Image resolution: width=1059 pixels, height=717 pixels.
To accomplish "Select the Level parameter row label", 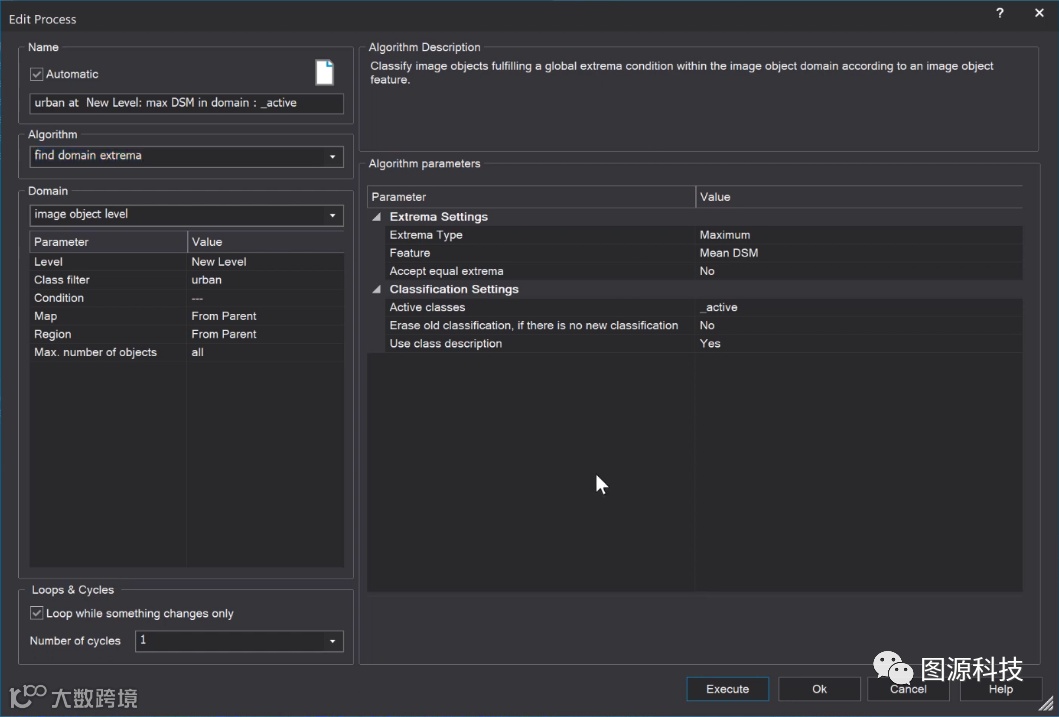I will [48, 262].
